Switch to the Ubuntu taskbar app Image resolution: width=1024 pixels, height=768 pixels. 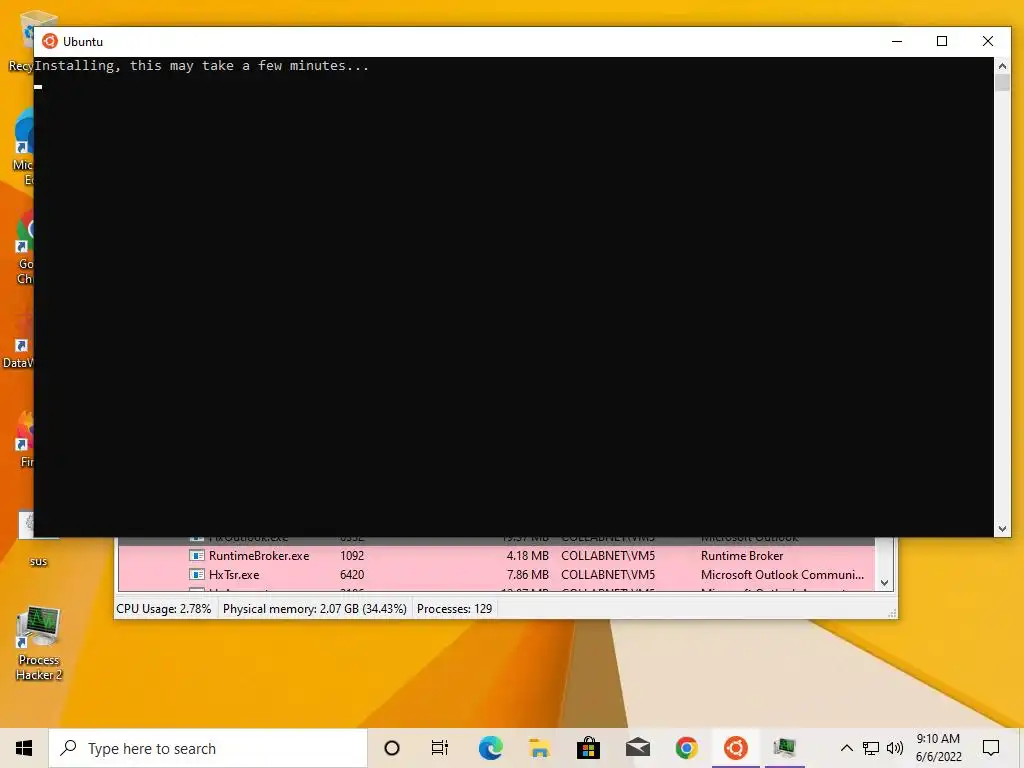point(736,748)
